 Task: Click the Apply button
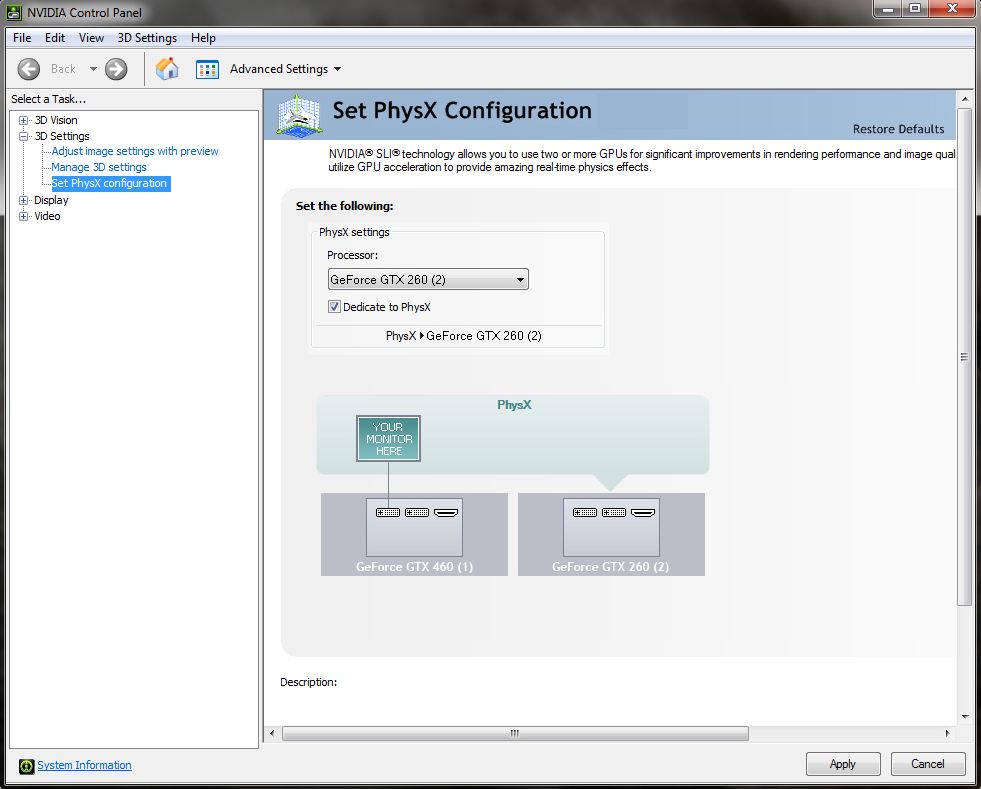[843, 764]
